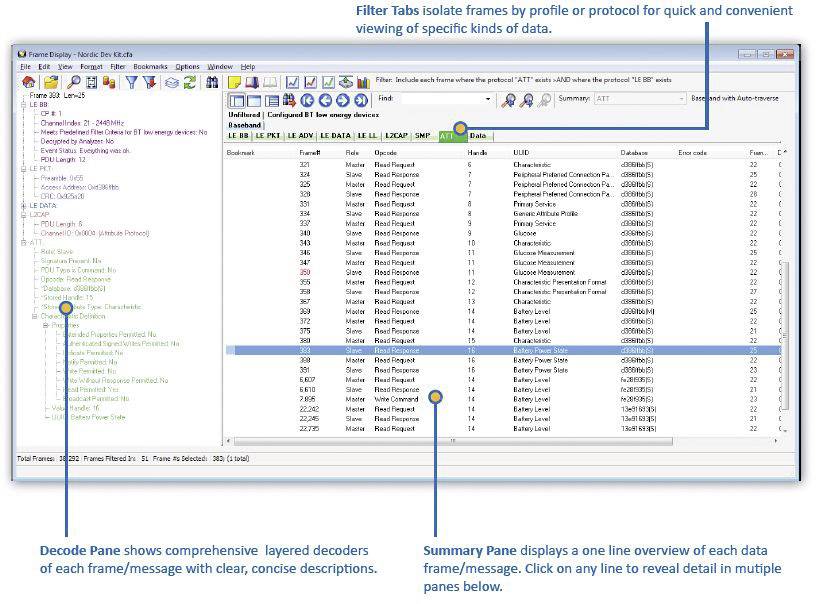Toggle the single pane view icon
This screenshot has width=816, height=604.
(254, 100)
